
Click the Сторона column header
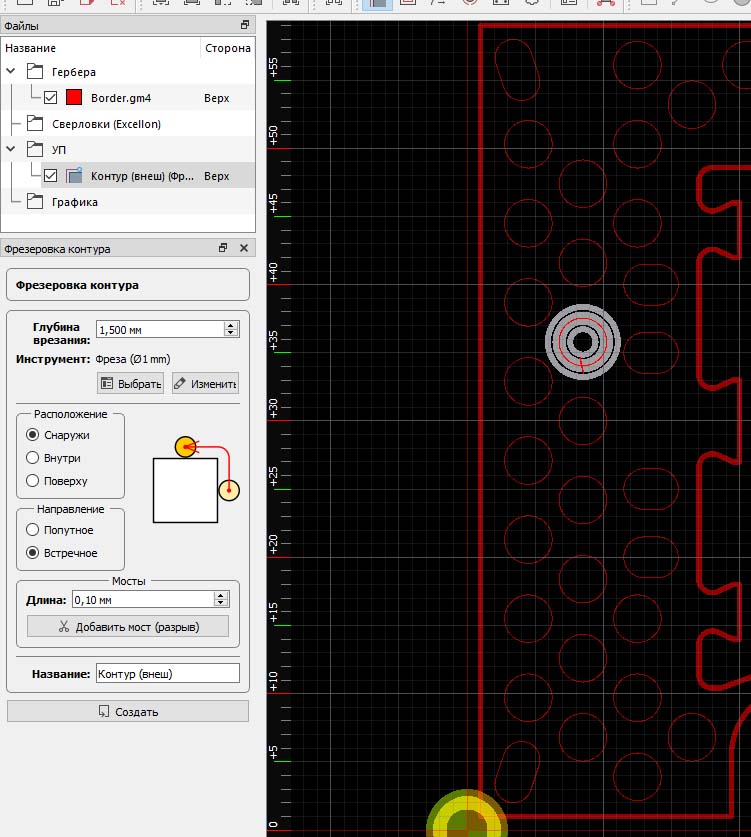coord(228,48)
